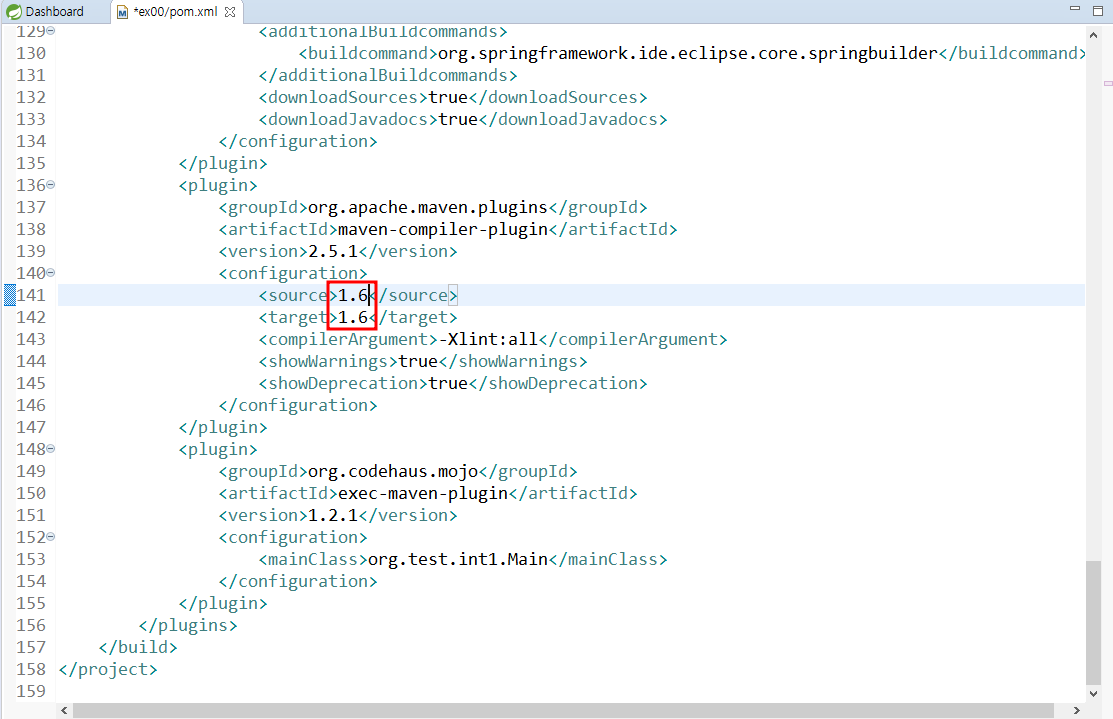Click org.apache.maven.plugins groupId text
Image resolution: width=1113 pixels, height=719 pixels.
click(x=428, y=207)
